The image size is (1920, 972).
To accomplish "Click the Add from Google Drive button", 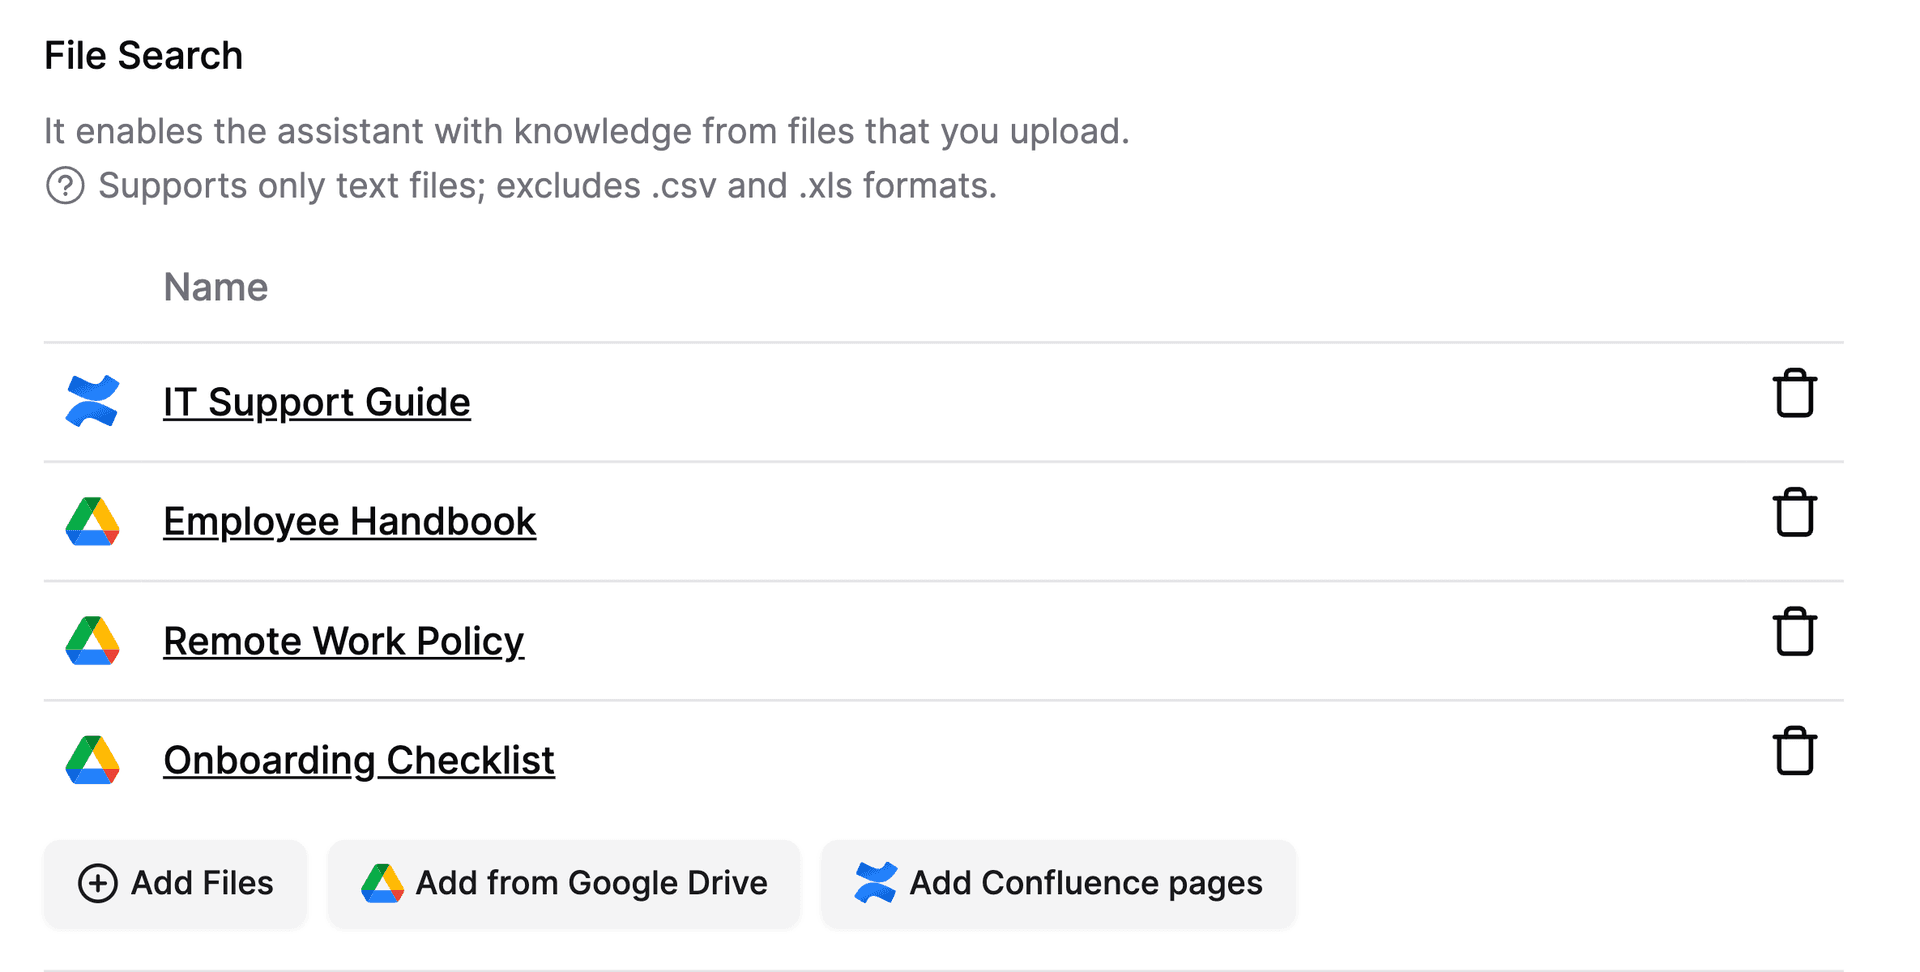I will coord(563,883).
